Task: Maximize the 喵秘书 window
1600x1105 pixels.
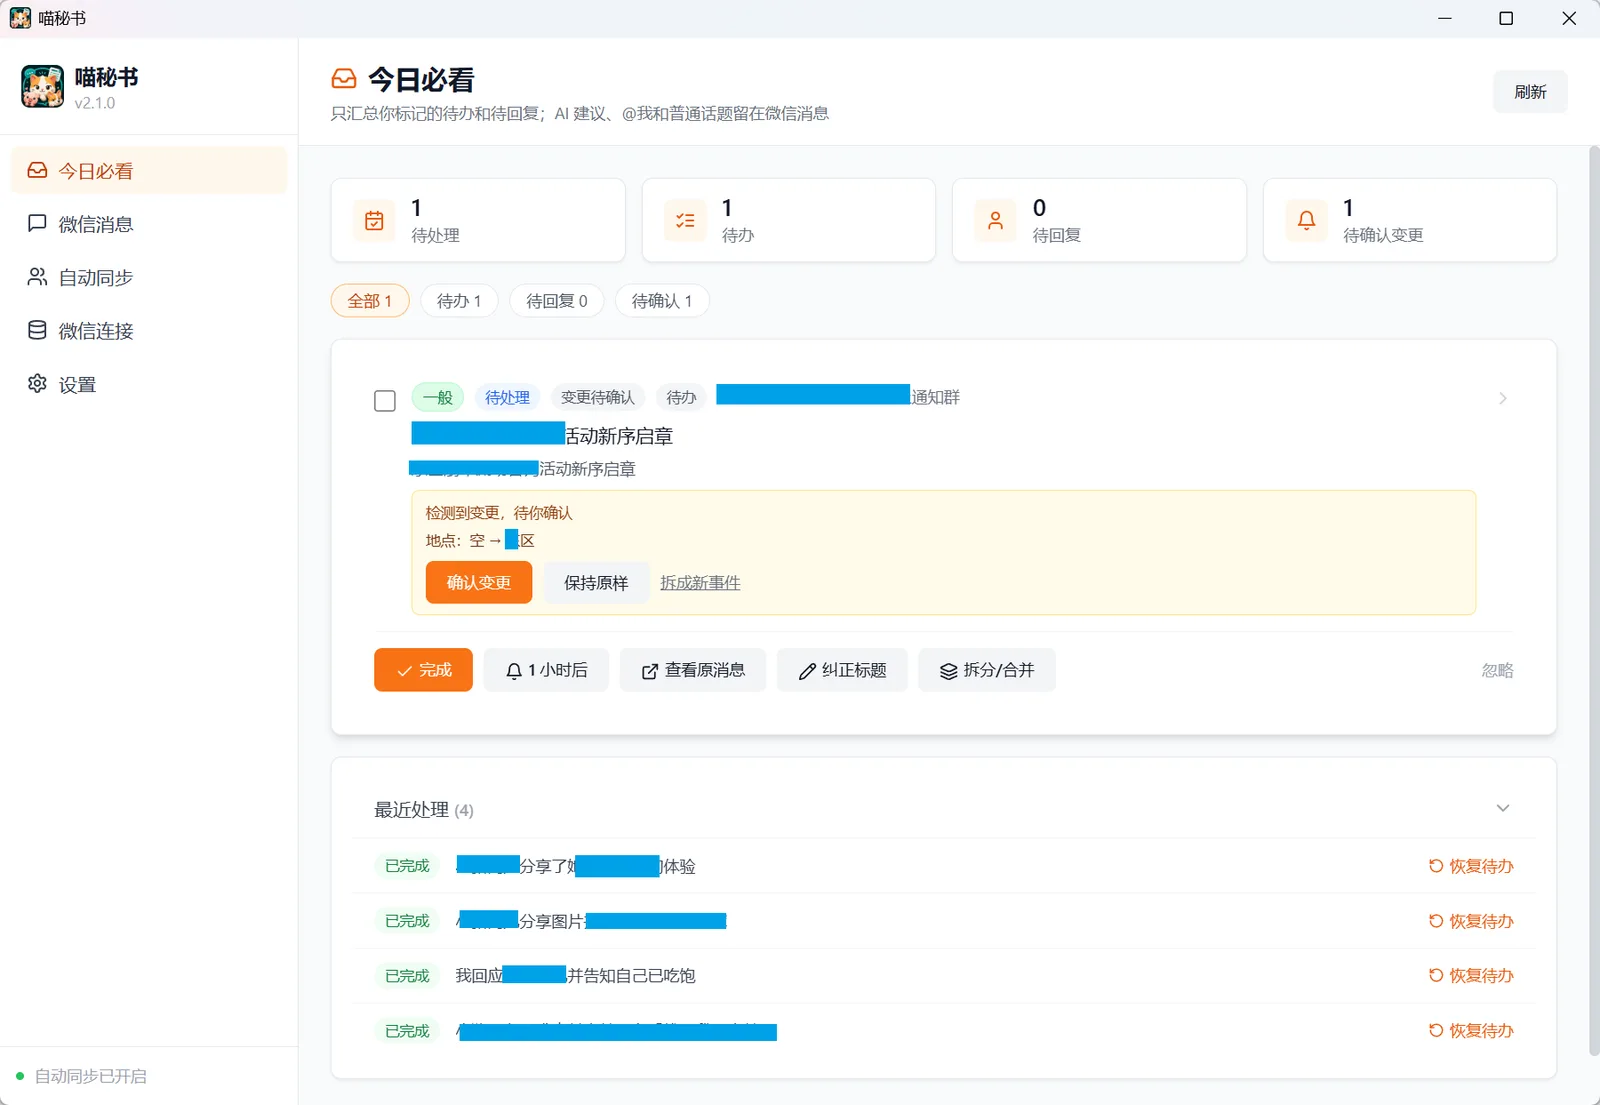Action: click(x=1506, y=18)
